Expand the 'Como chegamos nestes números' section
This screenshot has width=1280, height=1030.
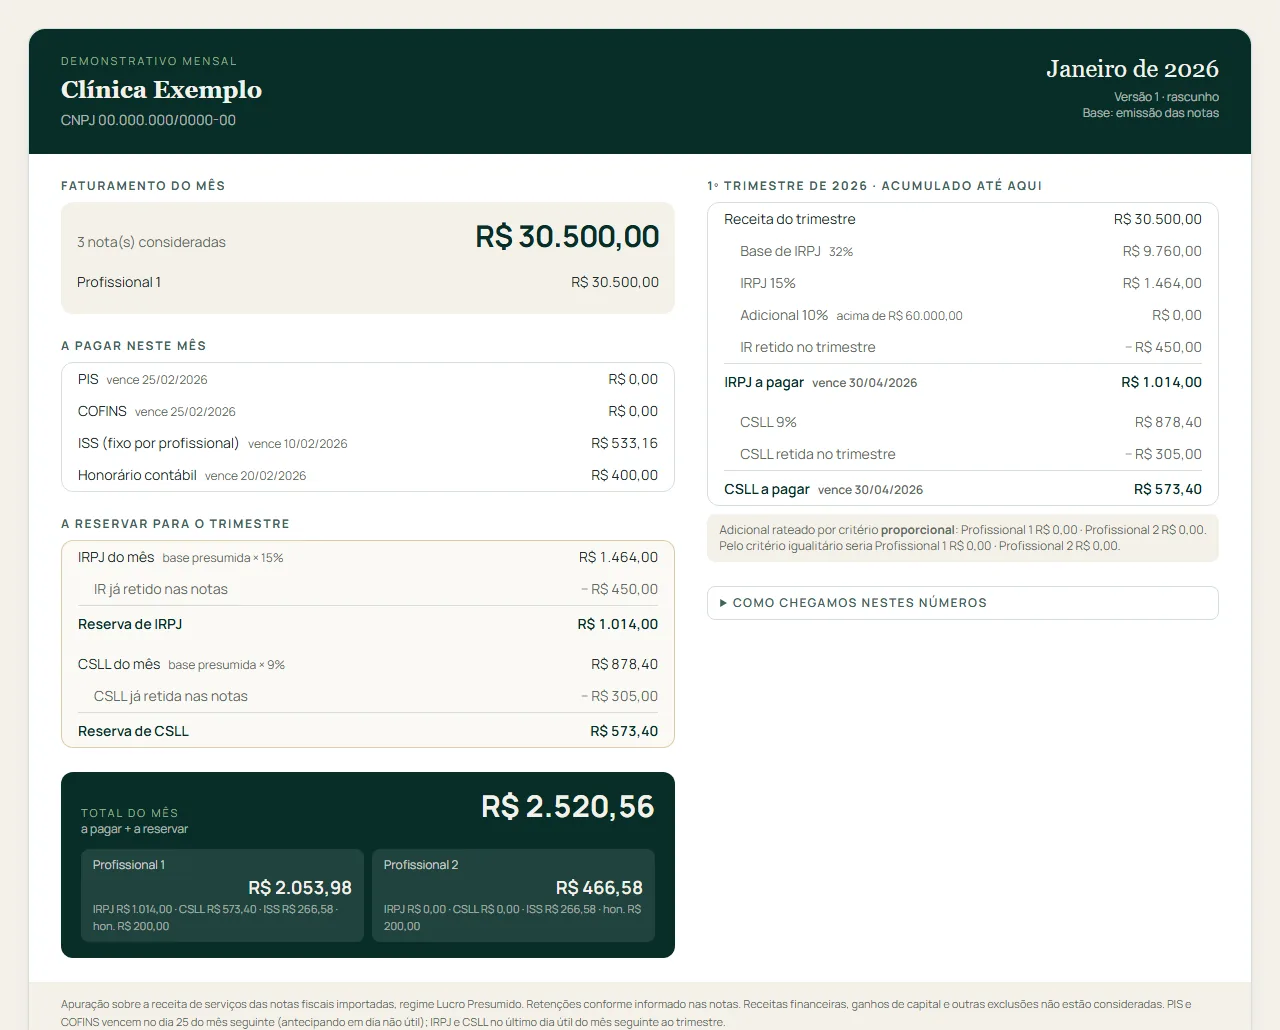962,603
